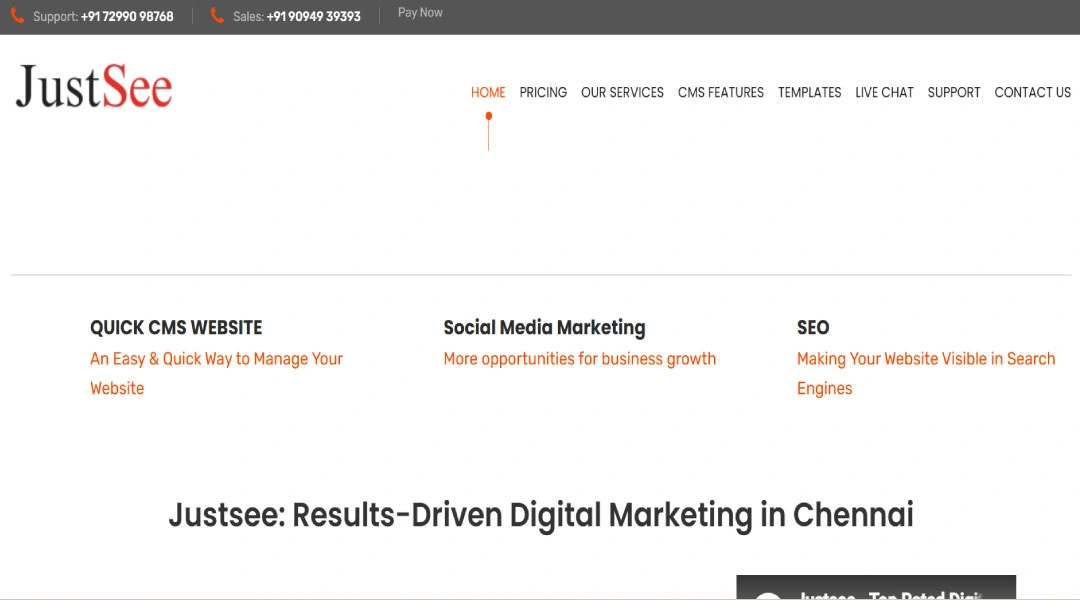The width and height of the screenshot is (1080, 600).
Task: Expand the CMS FEATURES menu
Action: 721,92
